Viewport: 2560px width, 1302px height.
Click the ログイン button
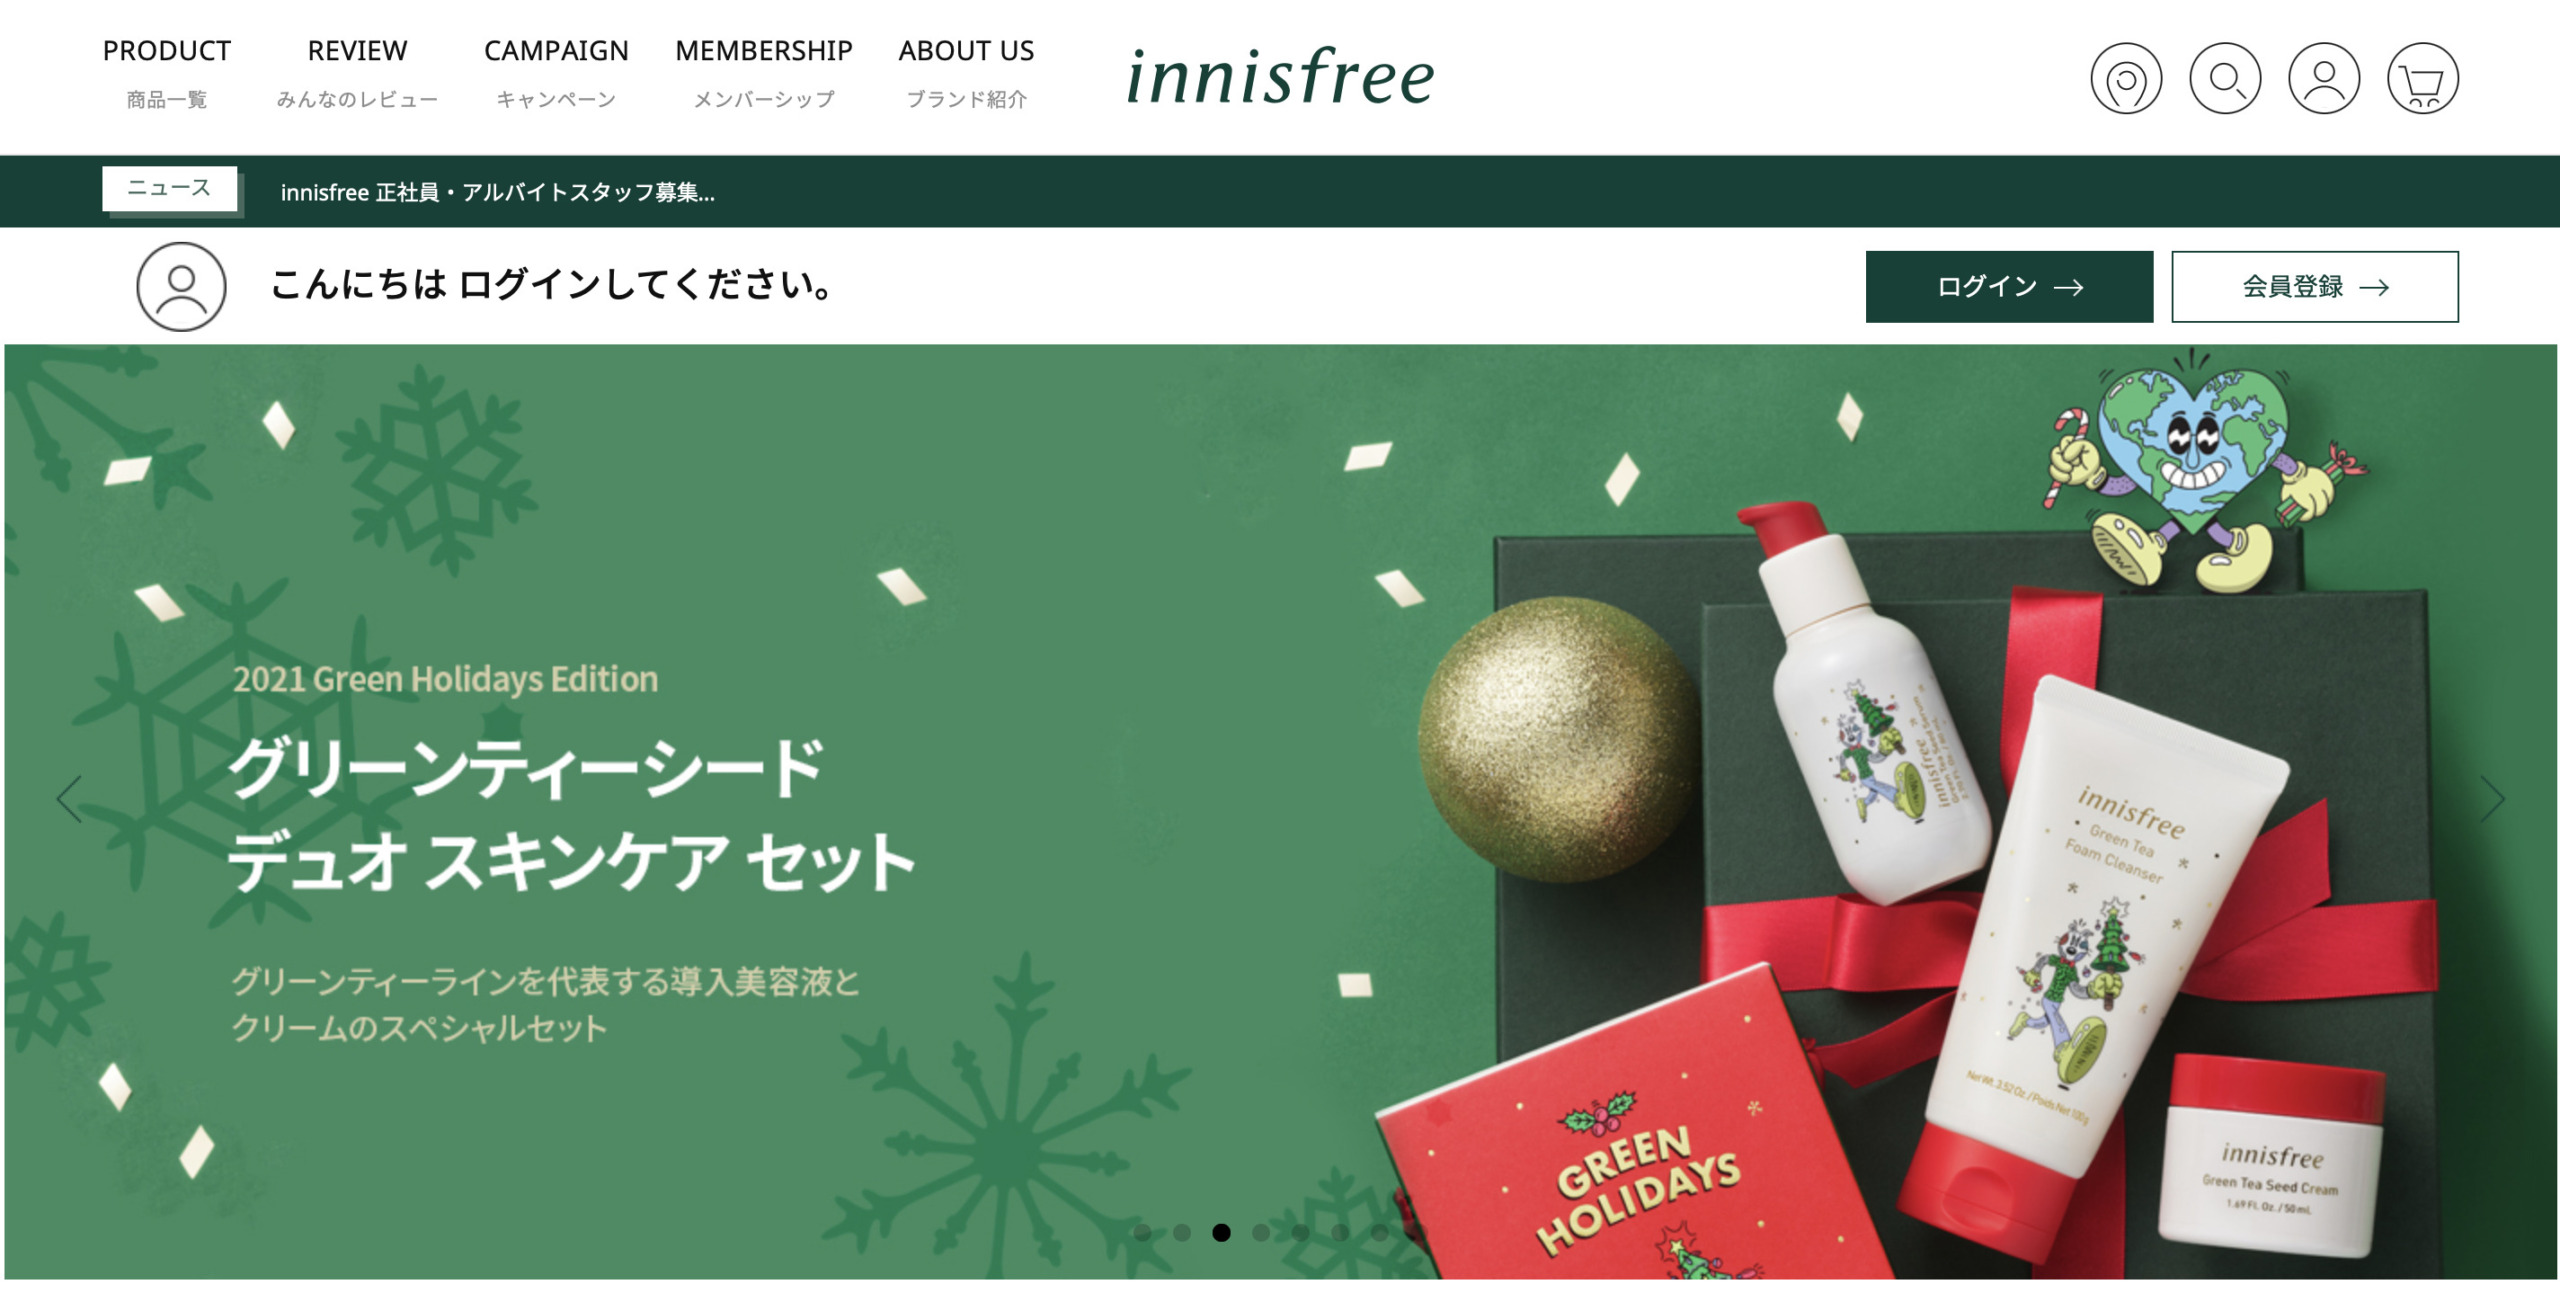pyautogui.click(x=2009, y=287)
